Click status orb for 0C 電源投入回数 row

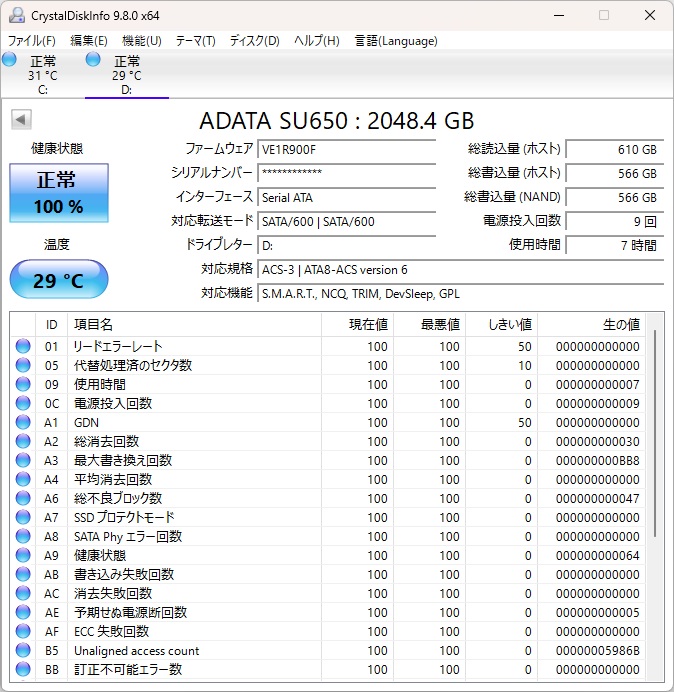click(x=23, y=403)
